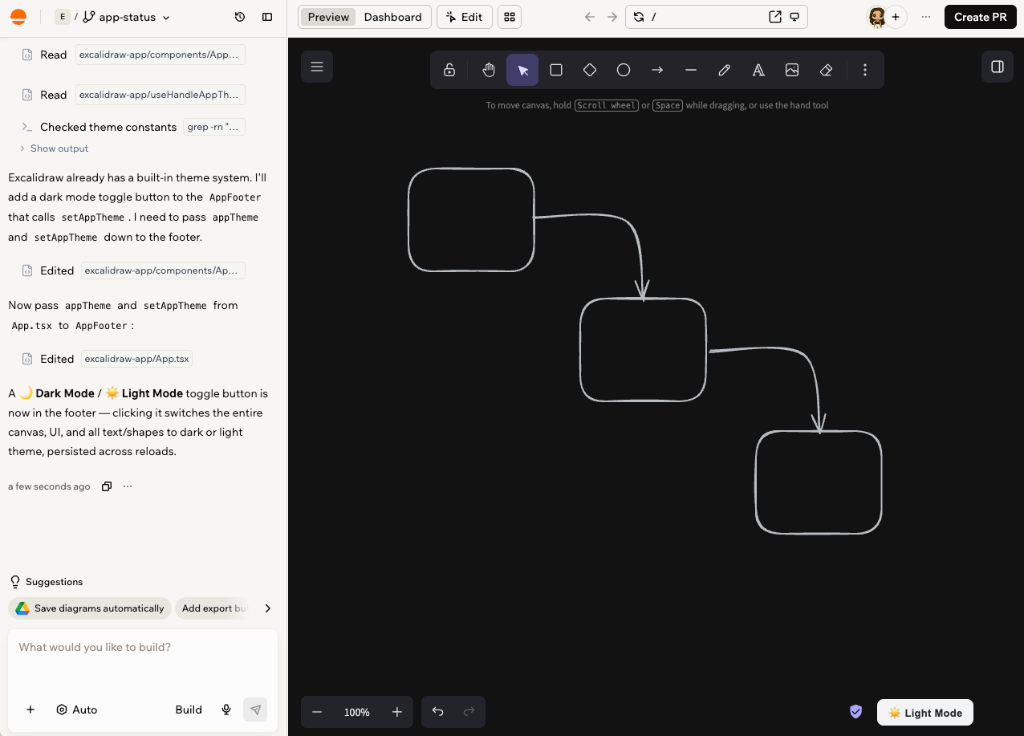Open the Build mode selector
The image size is (1024, 736).
(188, 709)
